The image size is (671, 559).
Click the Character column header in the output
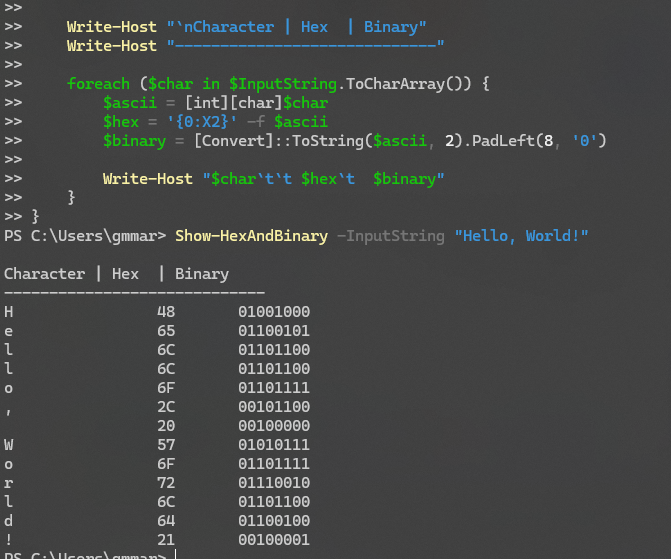[44, 273]
